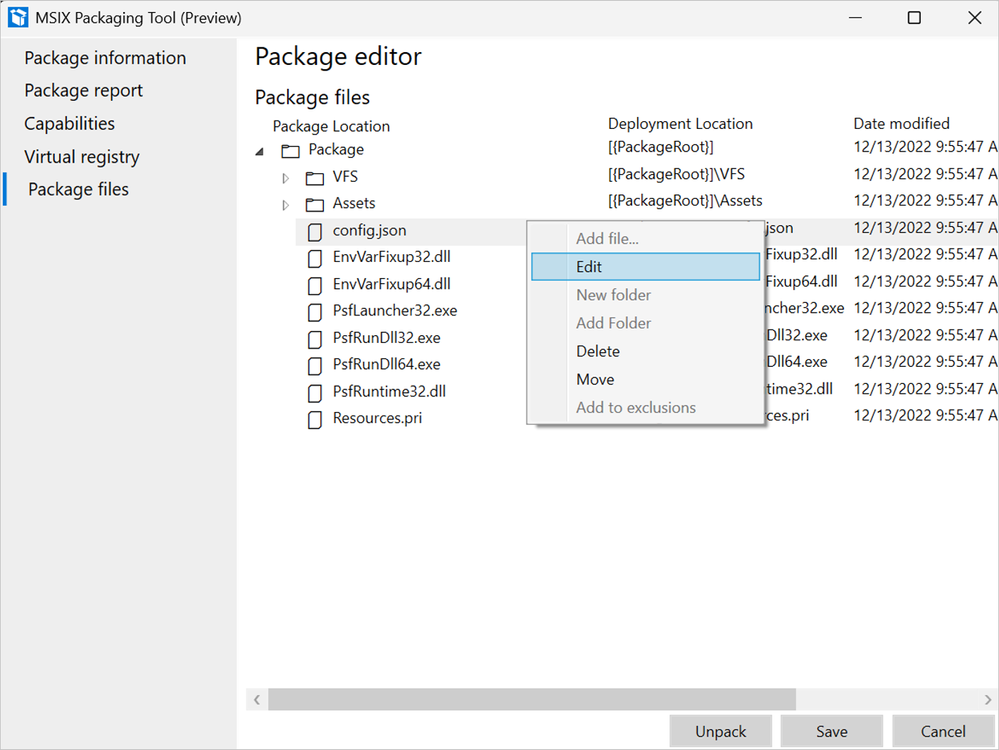This screenshot has width=999, height=750.
Task: Maximize the MSIX Packaging Tool window
Action: (914, 18)
